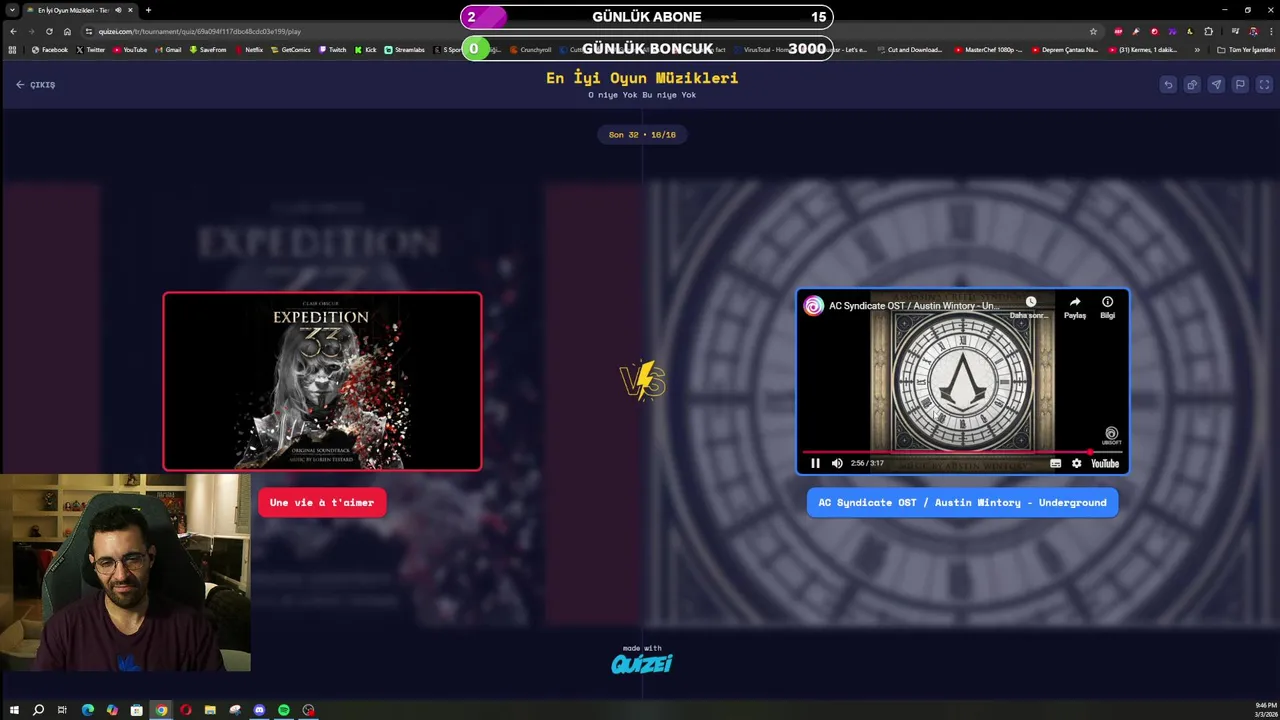This screenshot has width=1280, height=720.
Task: Open the Facebook bookmark
Action: (x=50, y=49)
